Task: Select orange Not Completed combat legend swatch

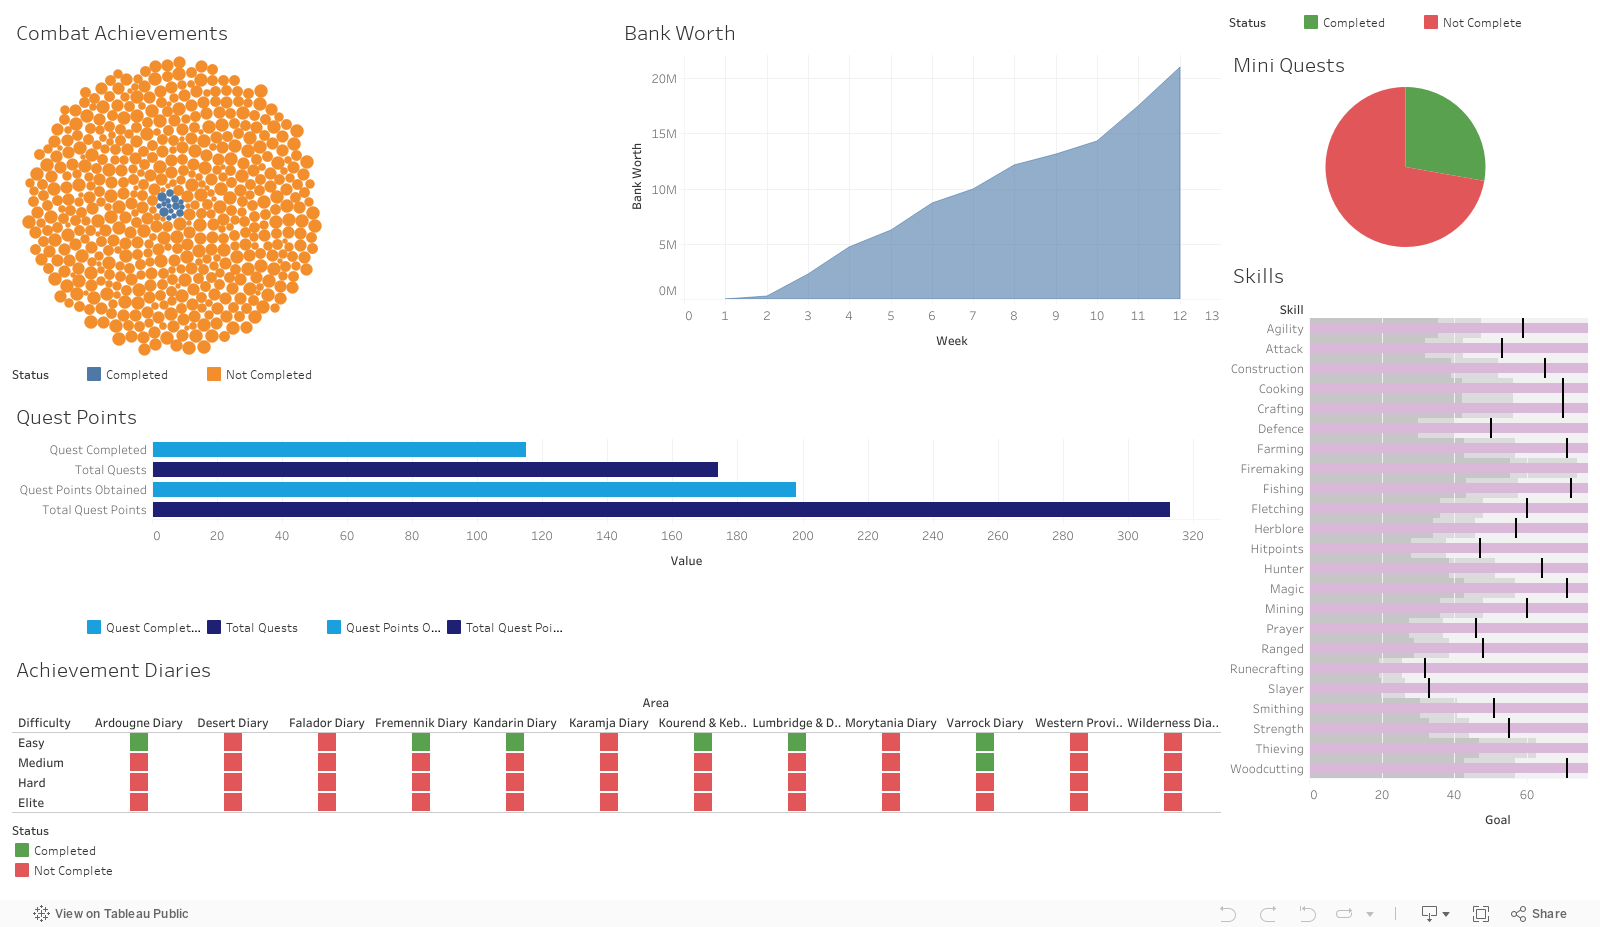Action: point(214,374)
